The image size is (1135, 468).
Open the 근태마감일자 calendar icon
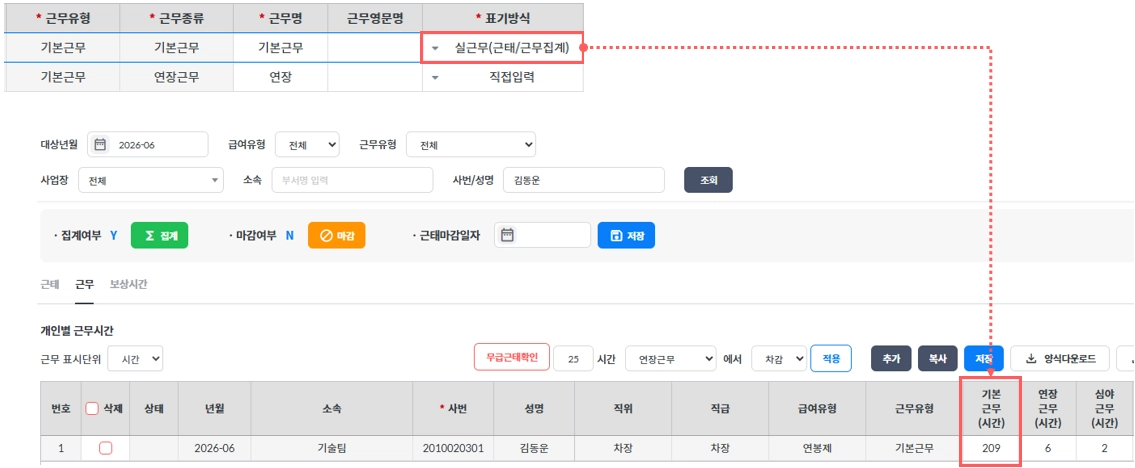507,235
